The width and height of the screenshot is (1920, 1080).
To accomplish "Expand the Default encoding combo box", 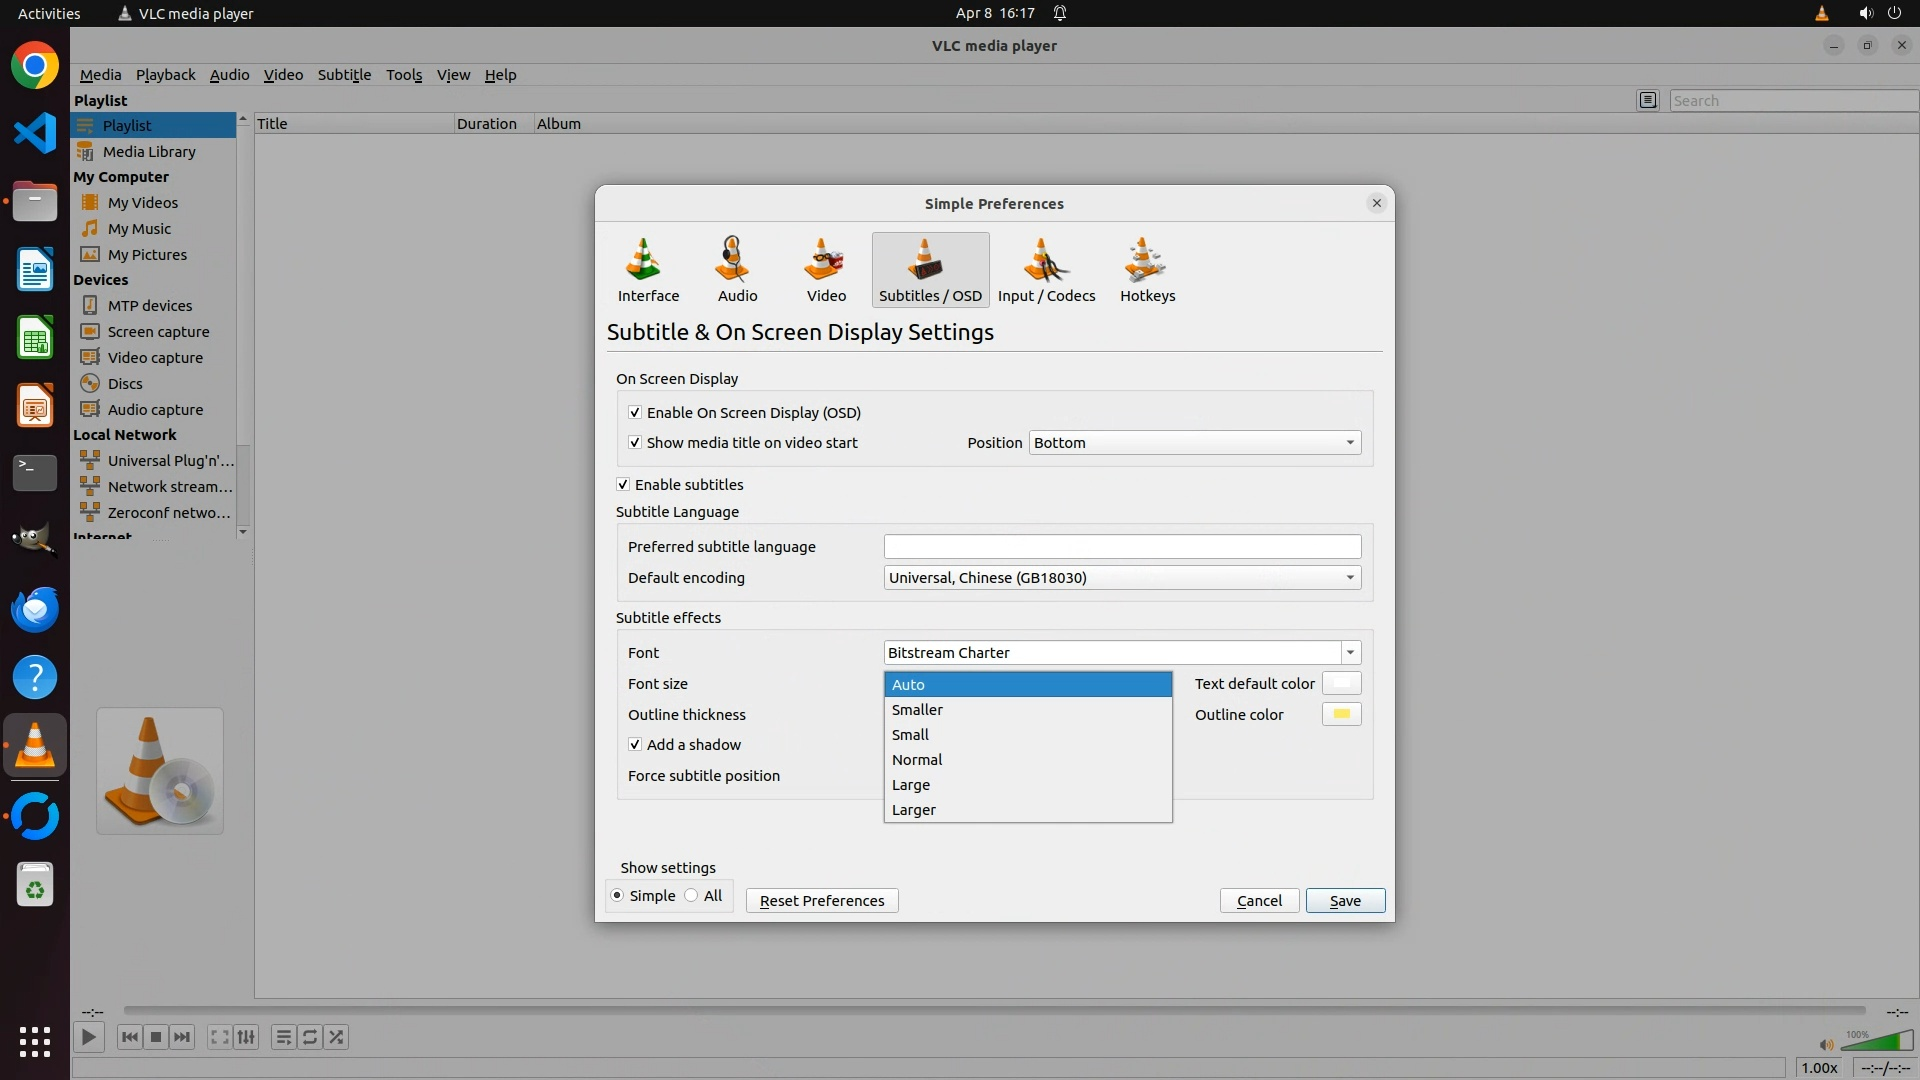I will 1121,577.
